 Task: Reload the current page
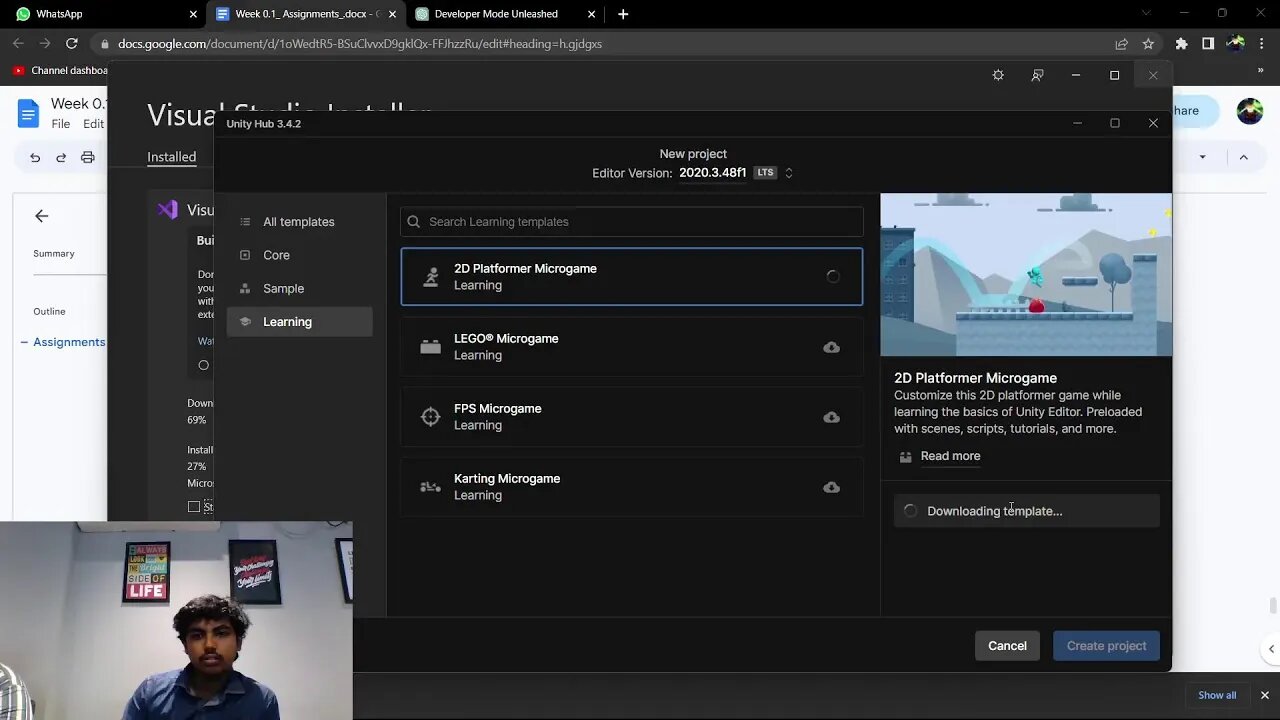coord(72,44)
